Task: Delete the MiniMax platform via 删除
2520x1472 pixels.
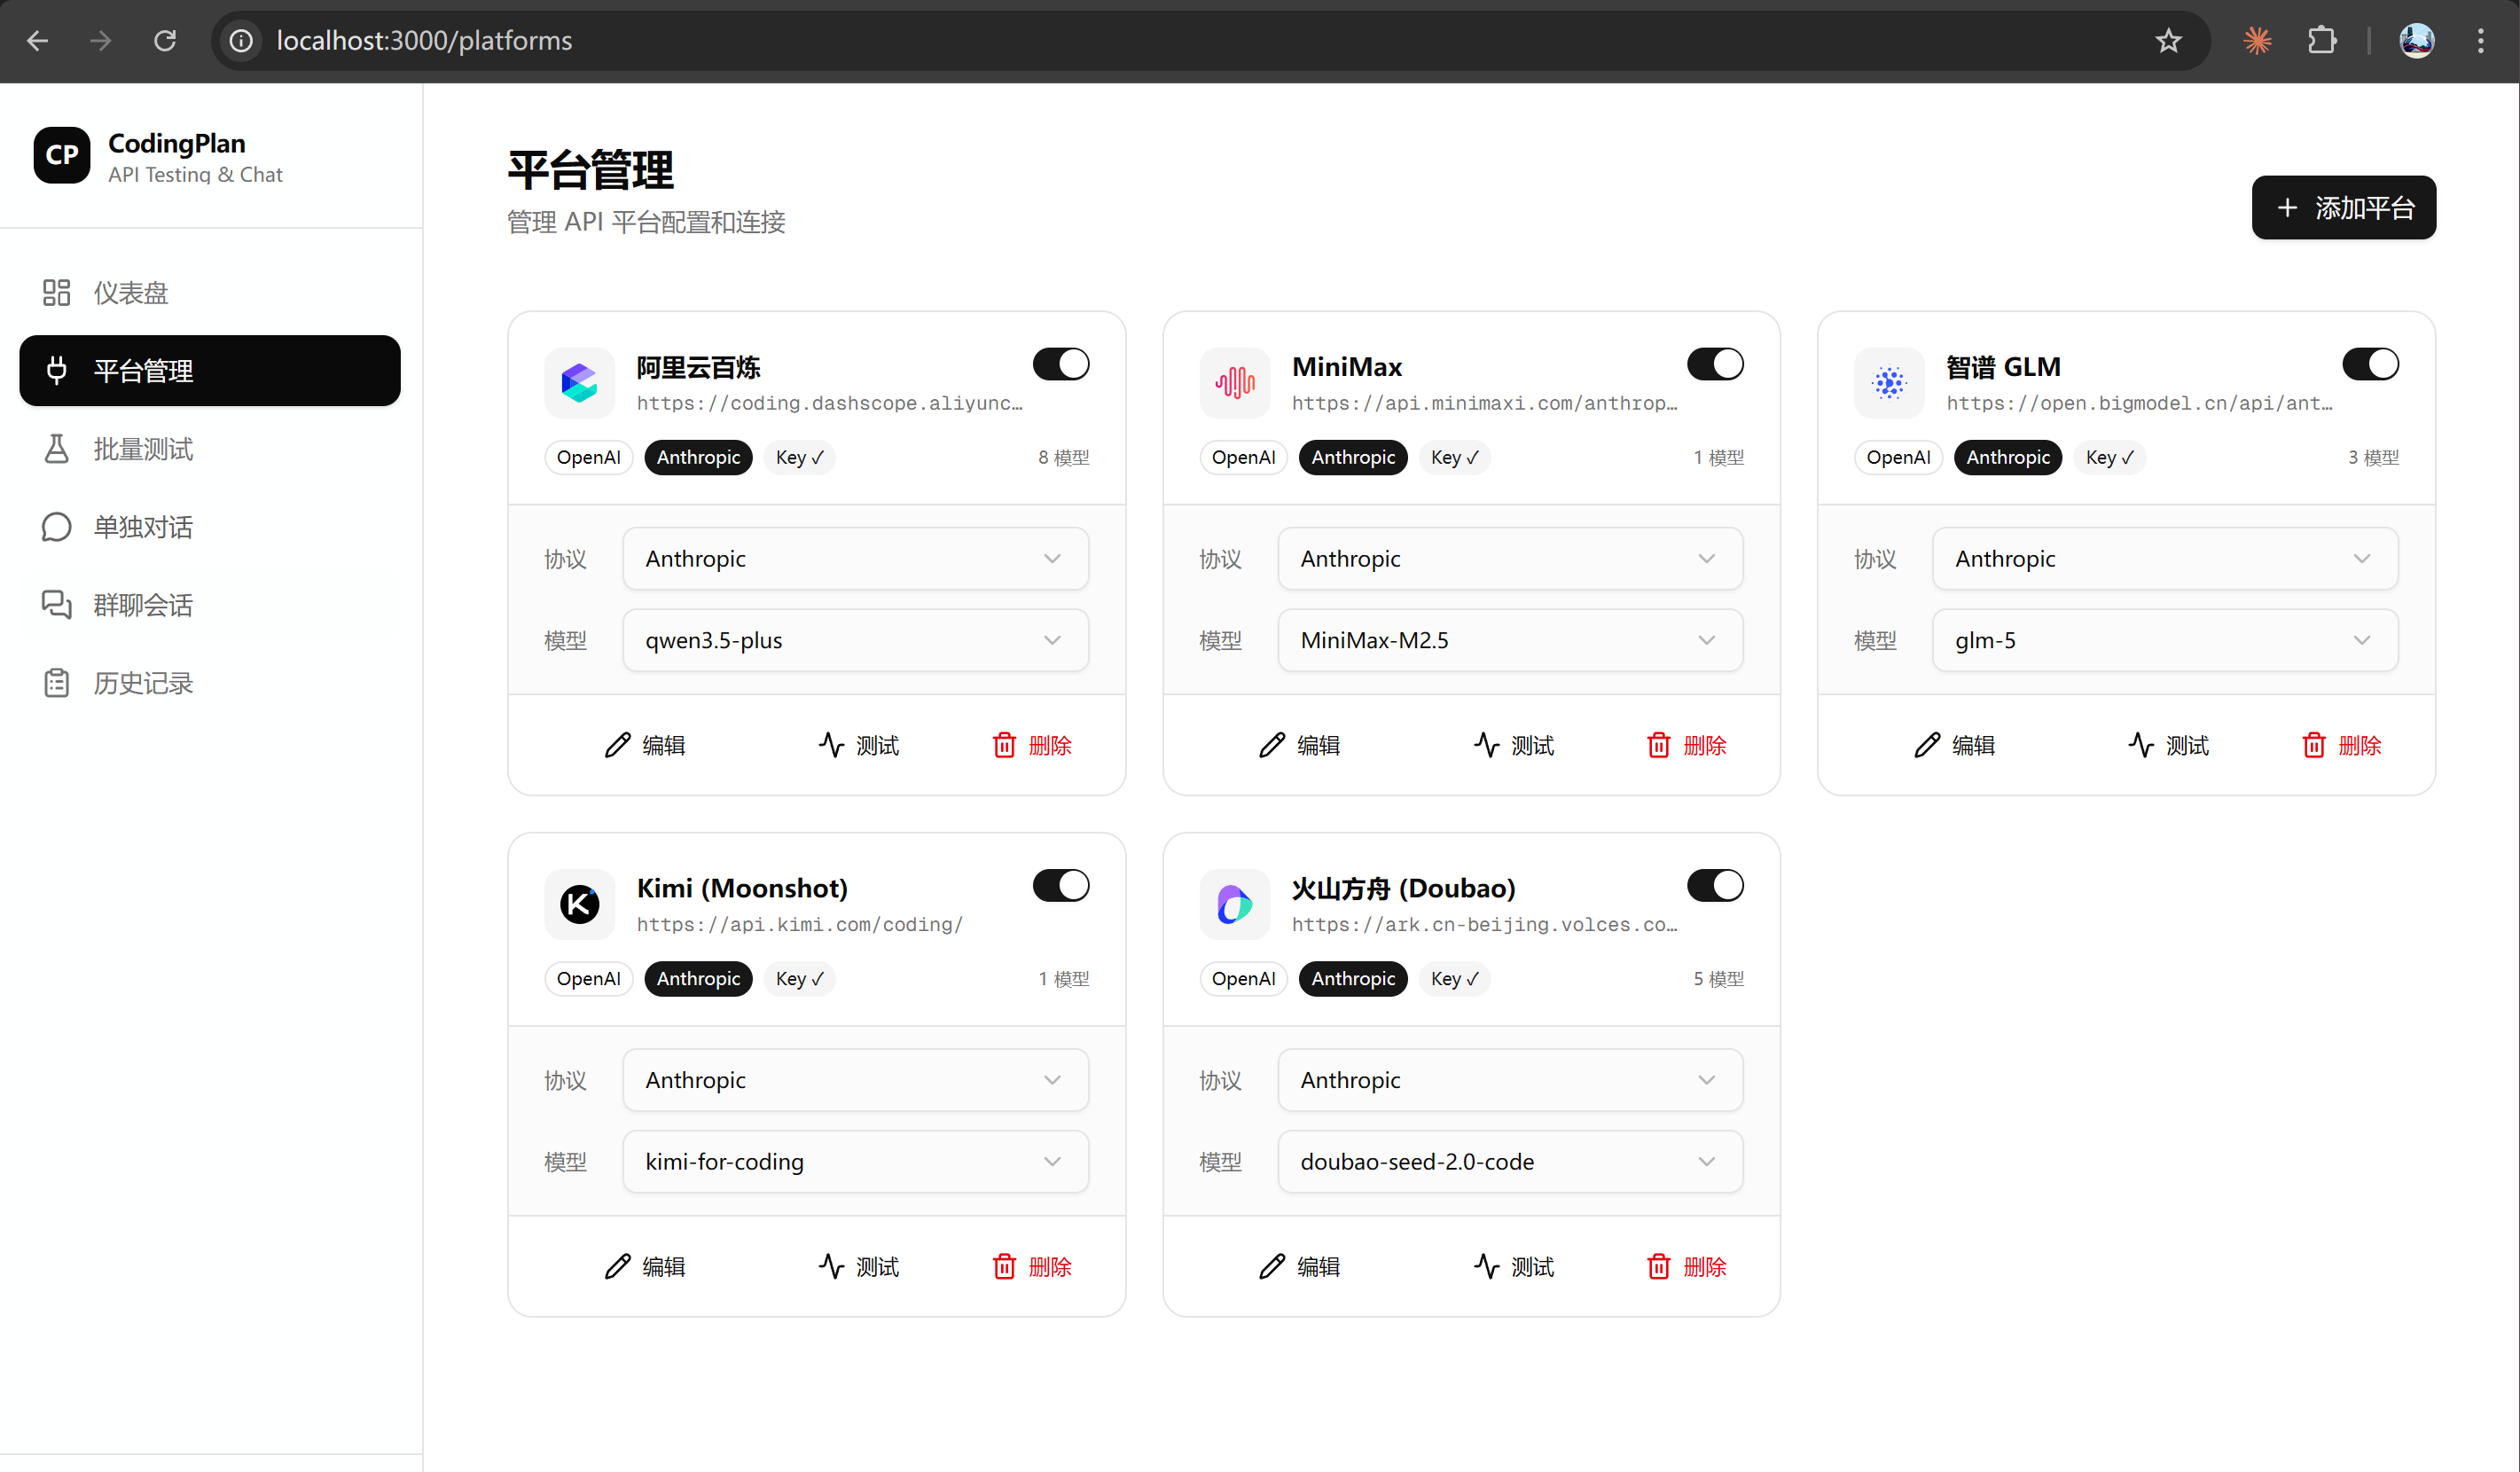Action: pyautogui.click(x=1687, y=745)
